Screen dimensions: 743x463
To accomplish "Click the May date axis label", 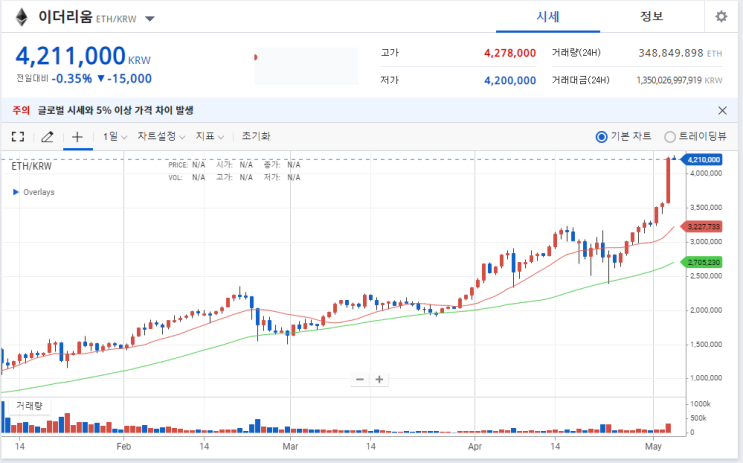I will (x=653, y=446).
